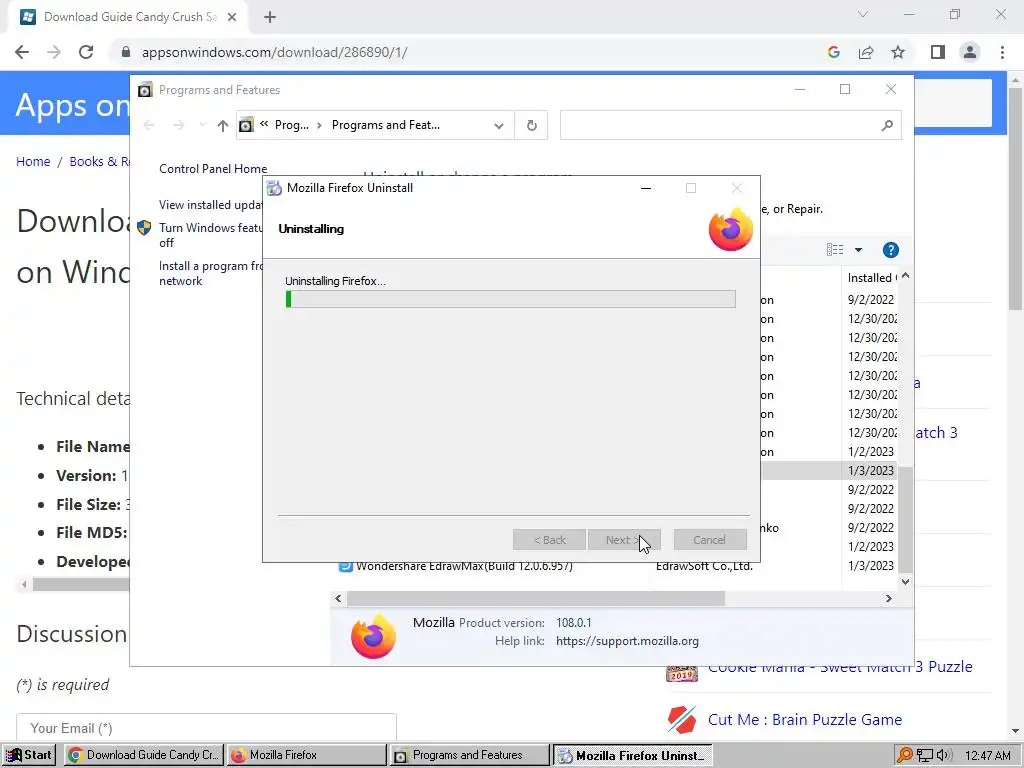This screenshot has height=768, width=1024.
Task: Click the https://support.mozilla.org help link
Action: 627,641
